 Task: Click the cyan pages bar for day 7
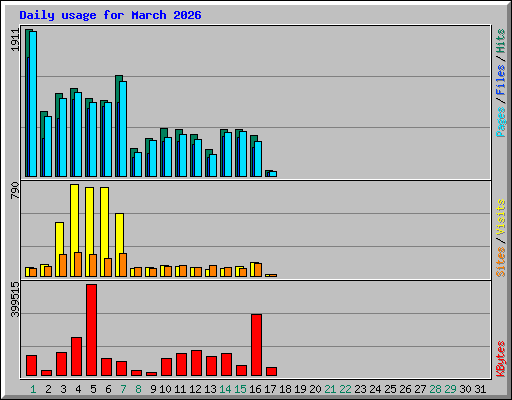coord(123,129)
